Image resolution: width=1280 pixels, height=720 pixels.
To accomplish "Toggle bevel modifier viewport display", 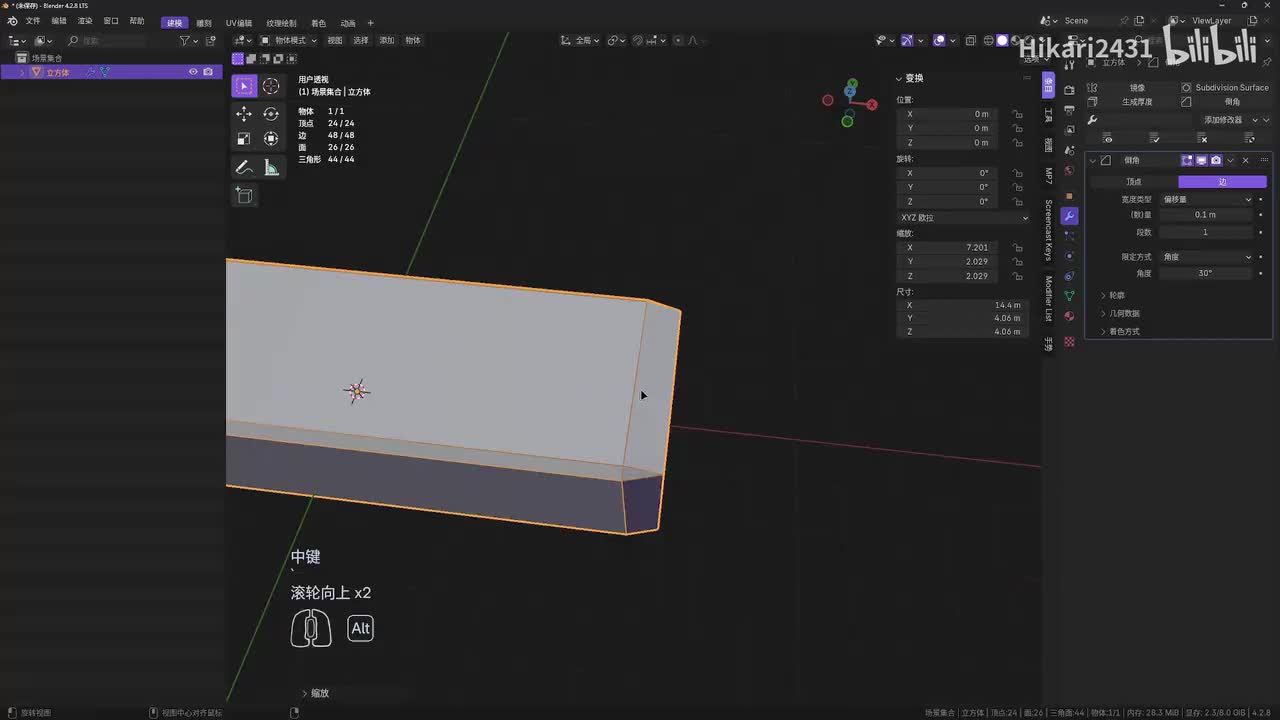I will pyautogui.click(x=1201, y=160).
